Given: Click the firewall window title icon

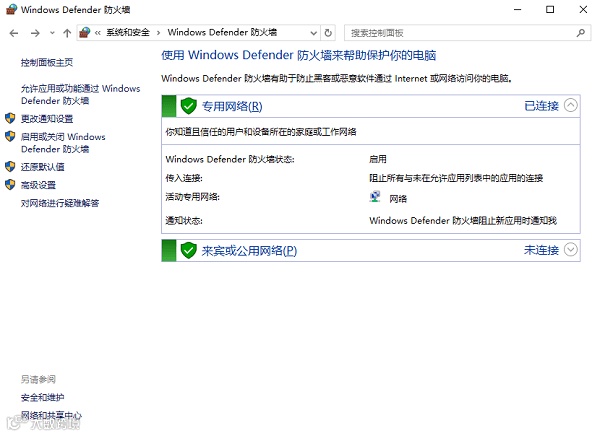Looking at the screenshot, I should click(x=11, y=9).
